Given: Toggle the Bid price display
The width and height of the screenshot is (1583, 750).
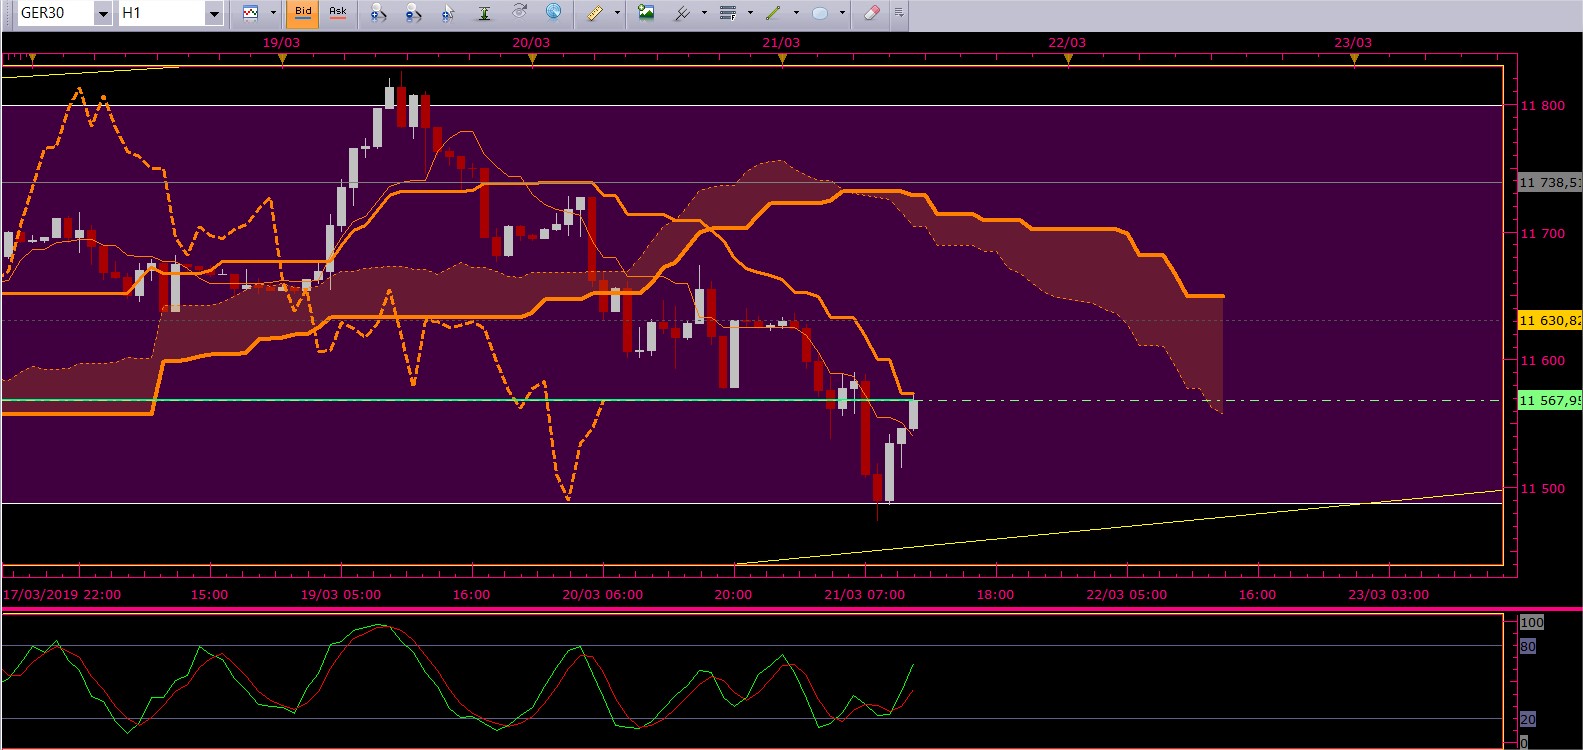Looking at the screenshot, I should 303,13.
